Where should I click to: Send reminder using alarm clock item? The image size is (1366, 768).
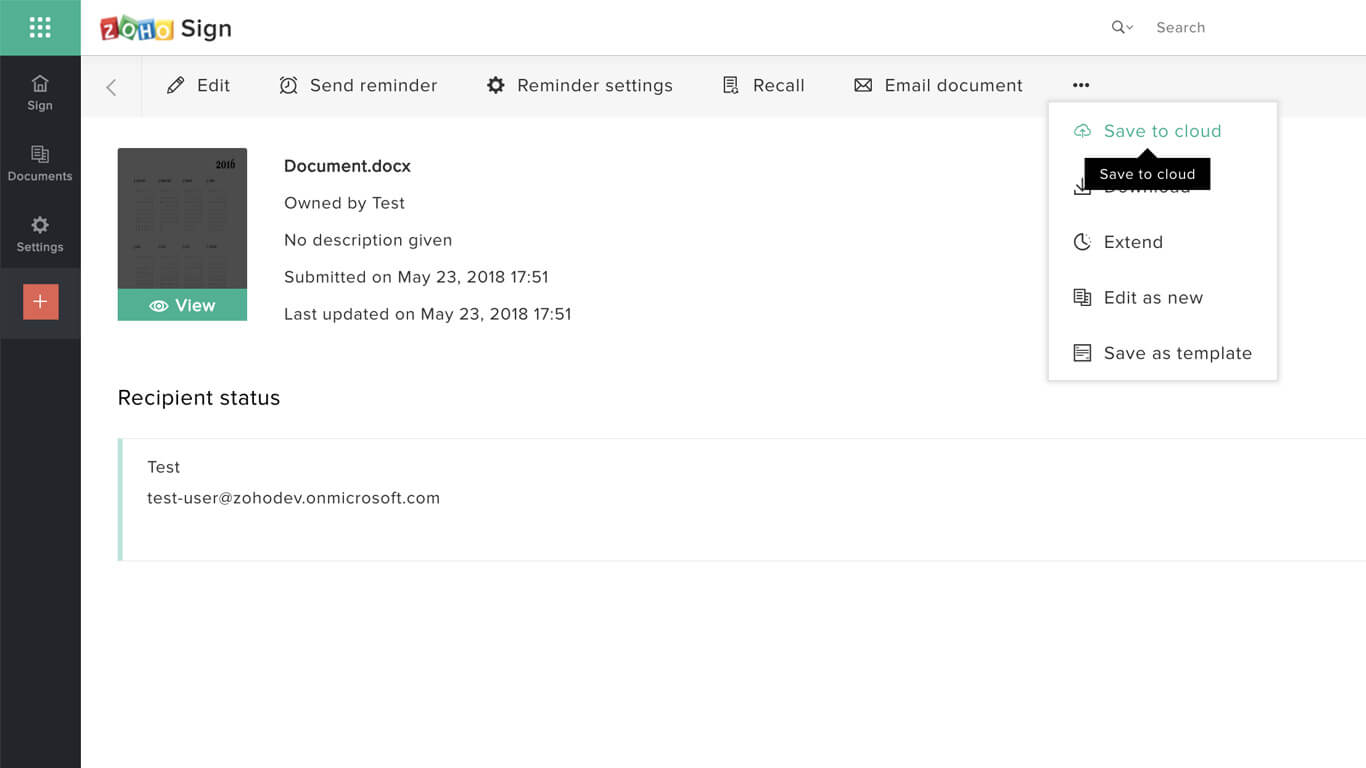[358, 86]
